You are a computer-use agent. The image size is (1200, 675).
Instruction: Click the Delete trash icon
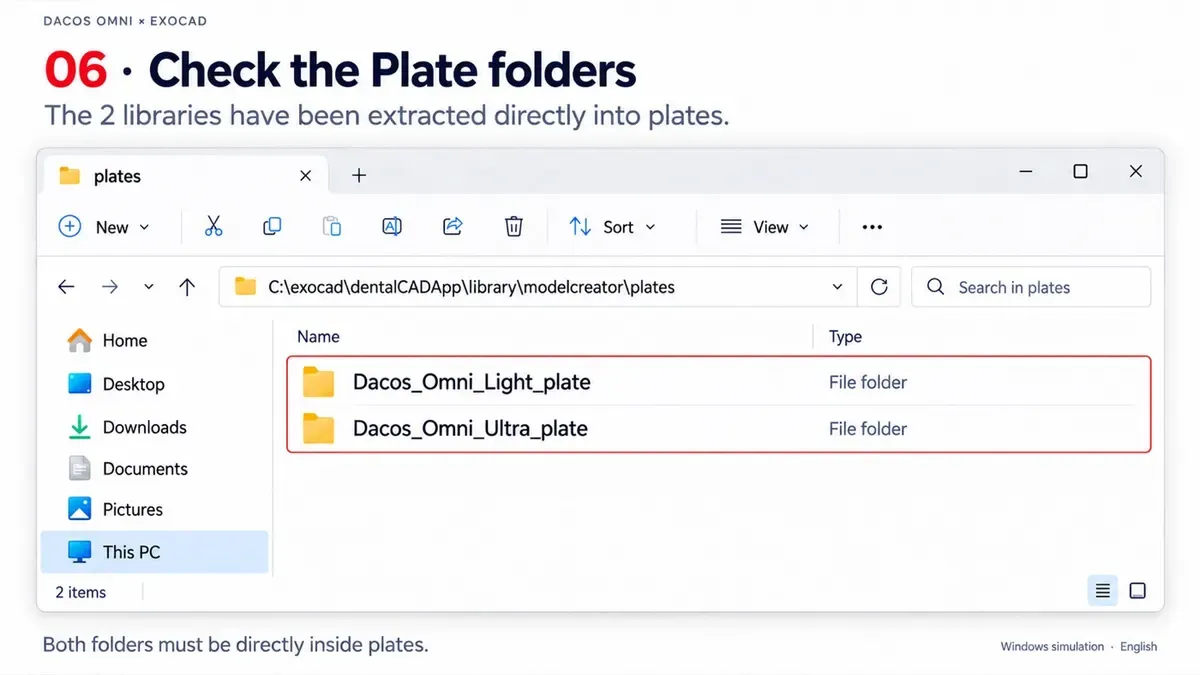[514, 227]
